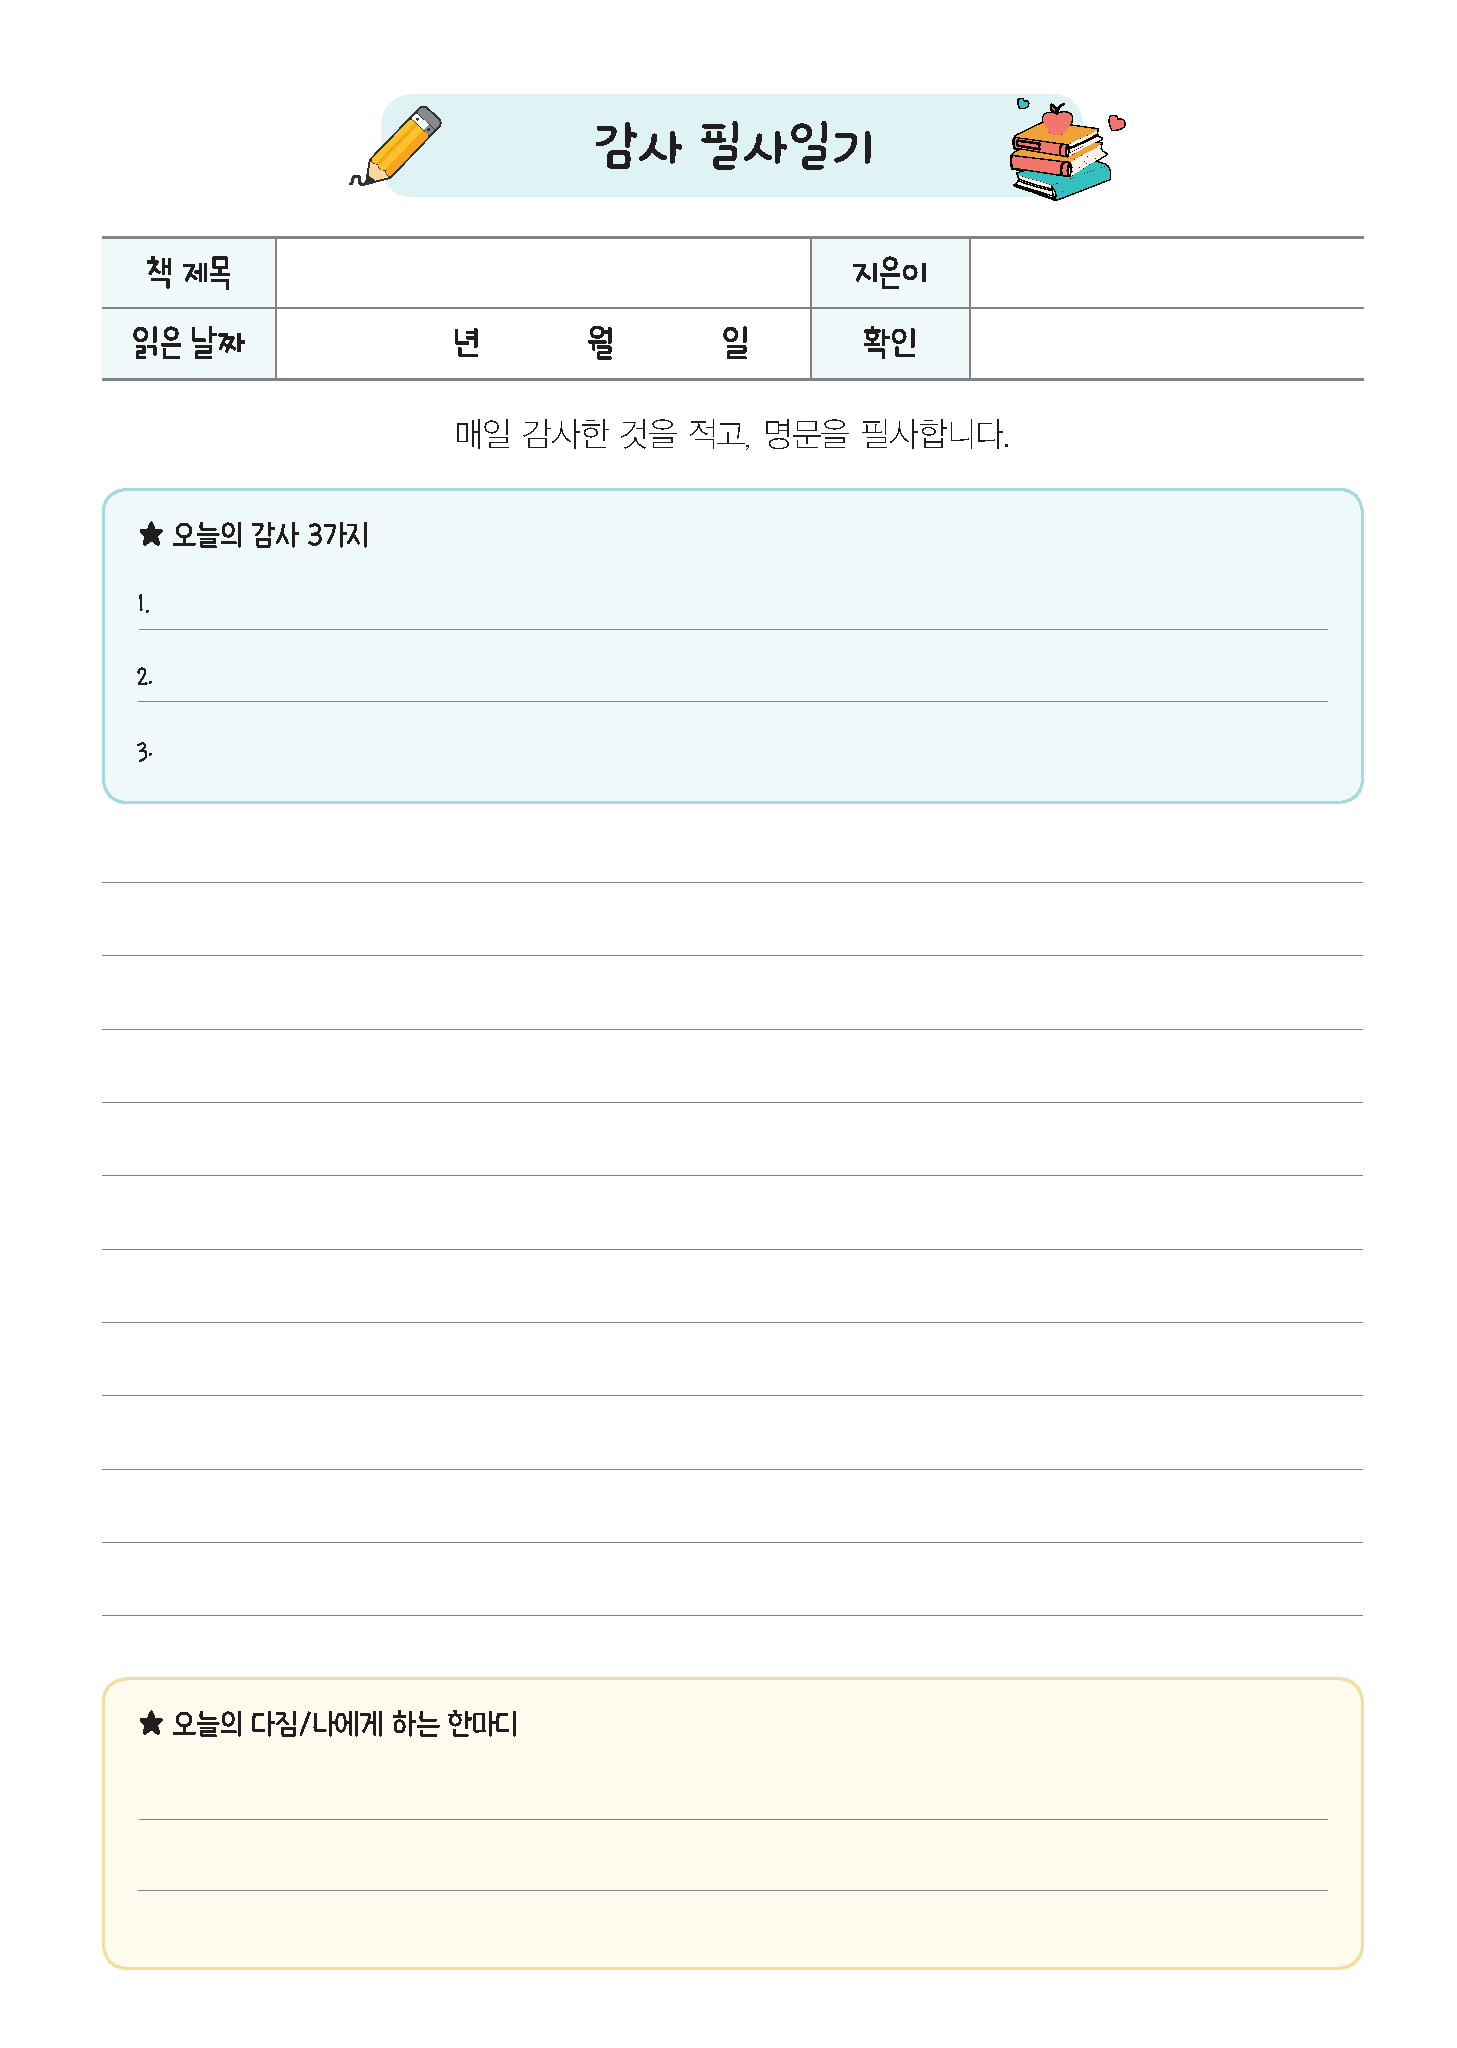Click the first ruled transcription line

[x=732, y=862]
